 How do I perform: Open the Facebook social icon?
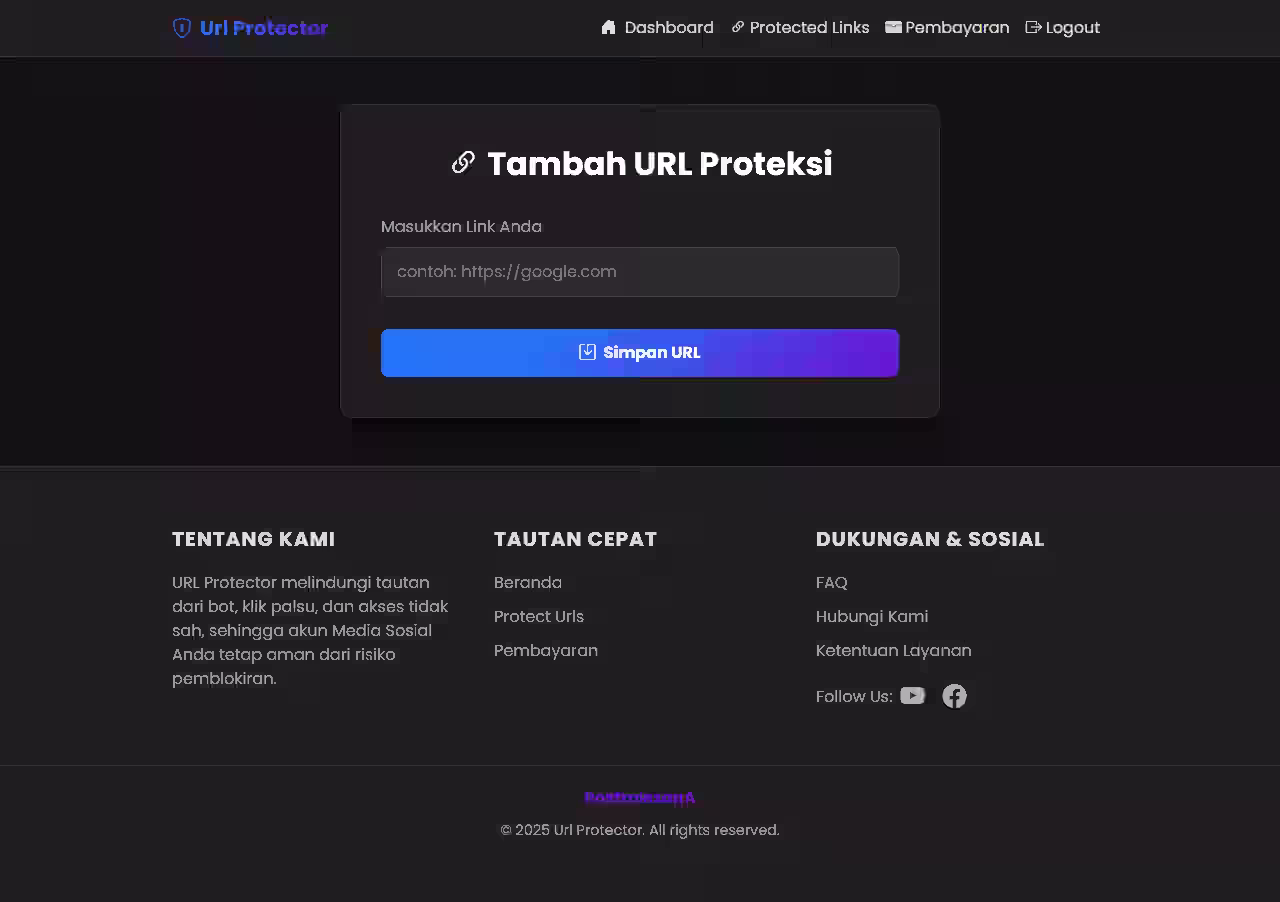tap(955, 696)
